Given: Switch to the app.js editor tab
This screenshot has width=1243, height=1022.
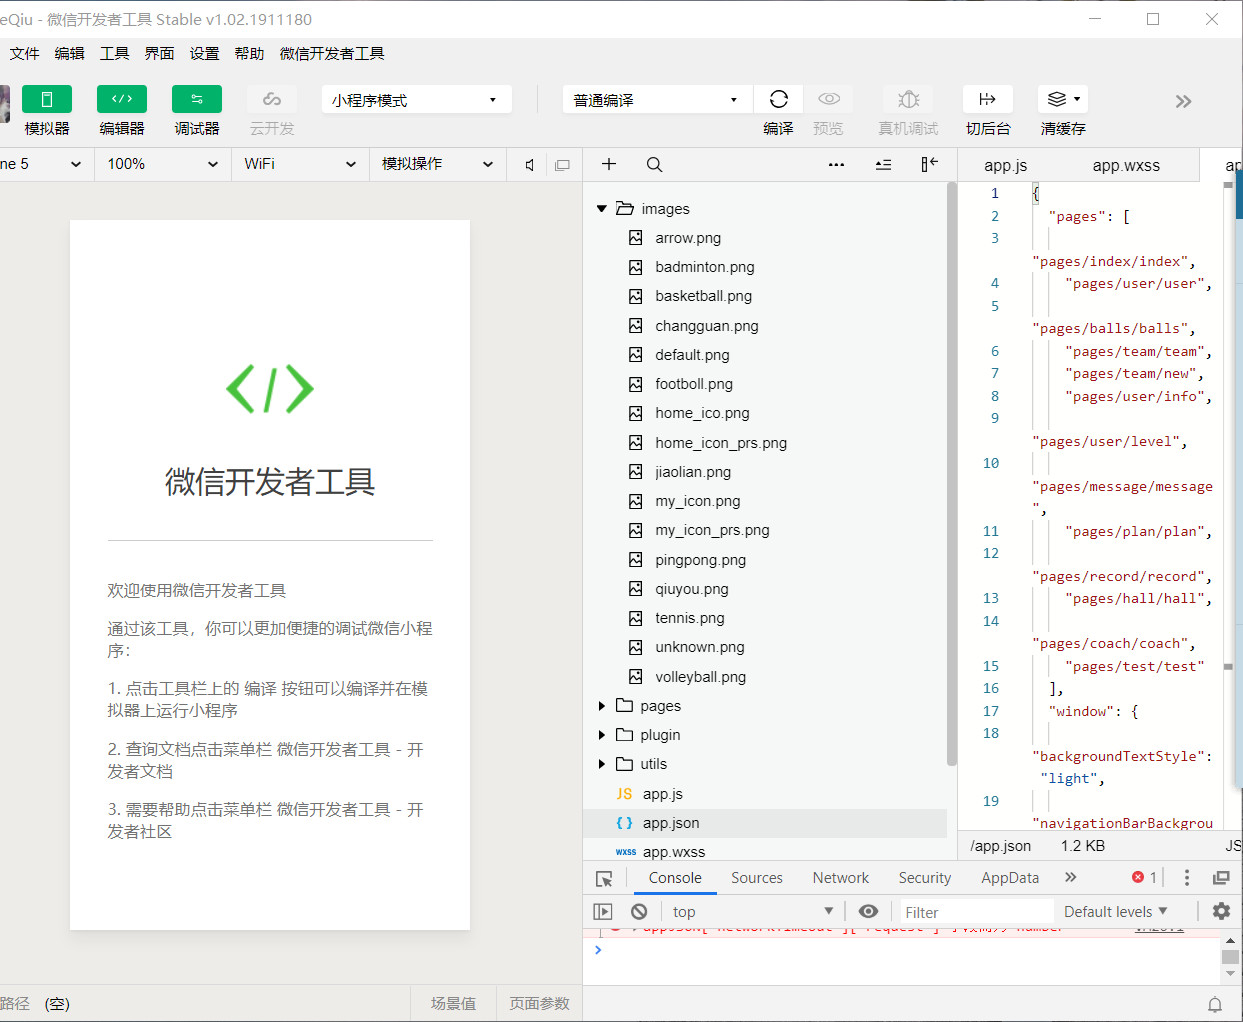Looking at the screenshot, I should [x=1005, y=166].
